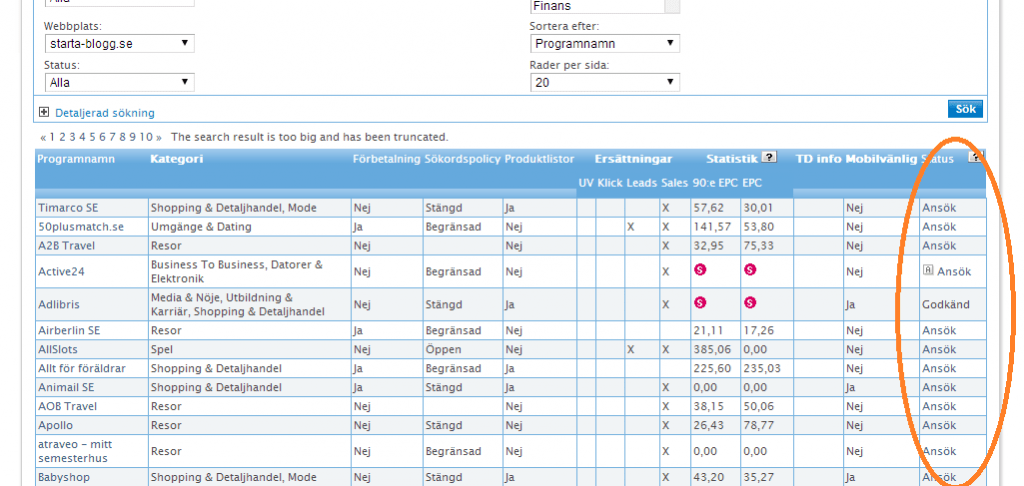Image resolution: width=1024 pixels, height=486 pixels.
Task: Sort by the Programnamn column header
Action: coord(76,159)
